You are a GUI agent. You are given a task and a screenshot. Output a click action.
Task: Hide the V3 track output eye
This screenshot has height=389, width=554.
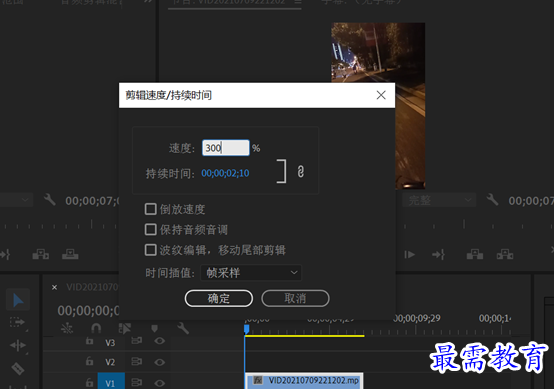[159, 341]
